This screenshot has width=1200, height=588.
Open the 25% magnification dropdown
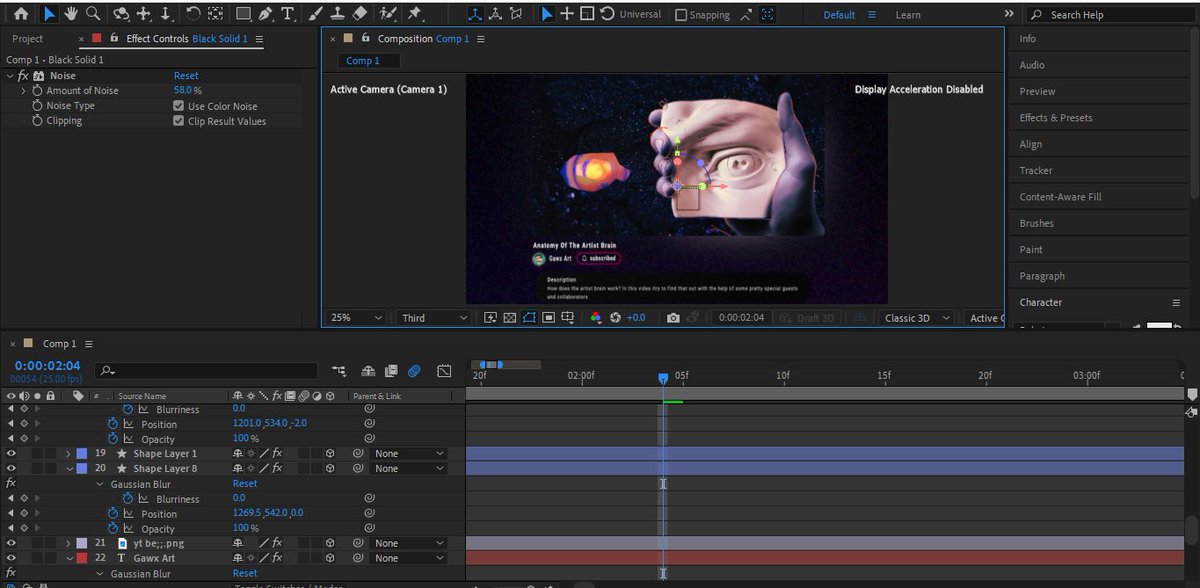(355, 317)
